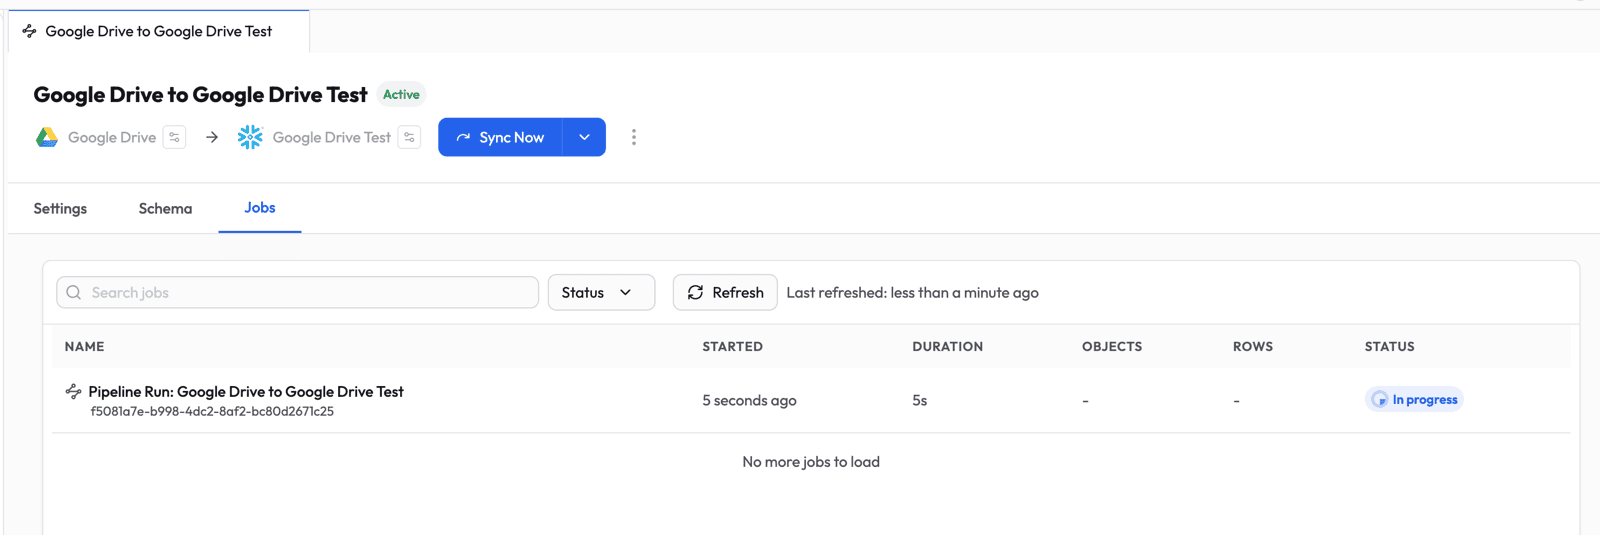The width and height of the screenshot is (1600, 535).
Task: Click the Google Drive source logo icon
Action: pos(47,138)
